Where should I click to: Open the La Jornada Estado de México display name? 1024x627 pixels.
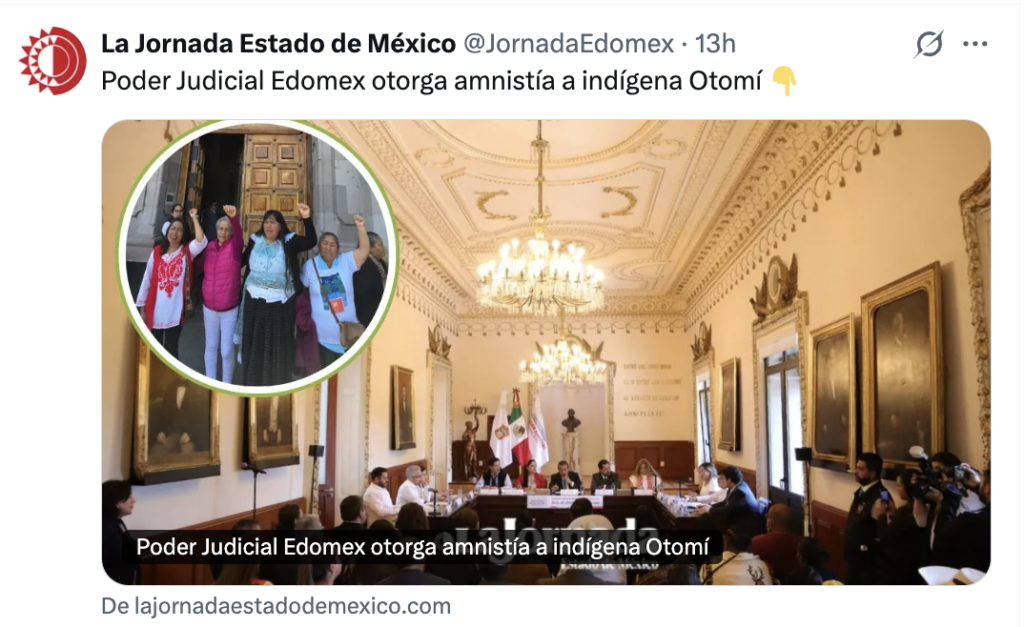click(x=278, y=44)
